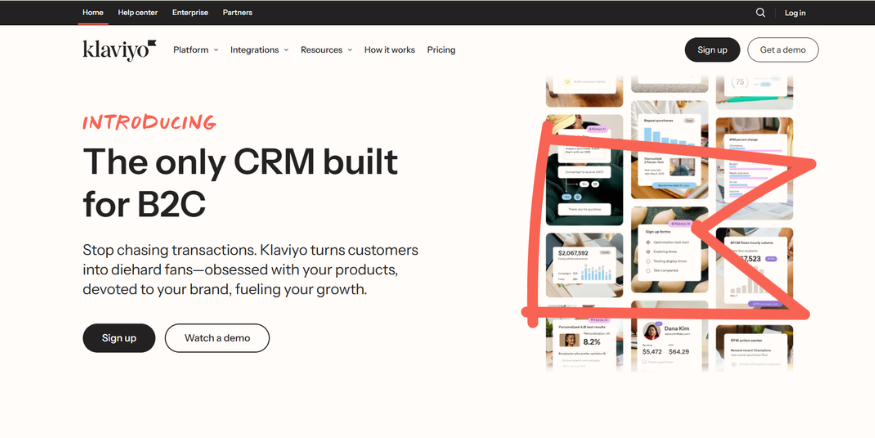This screenshot has height=438, width=875.
Task: Click the 8.2% A/B test results card
Action: (585, 340)
